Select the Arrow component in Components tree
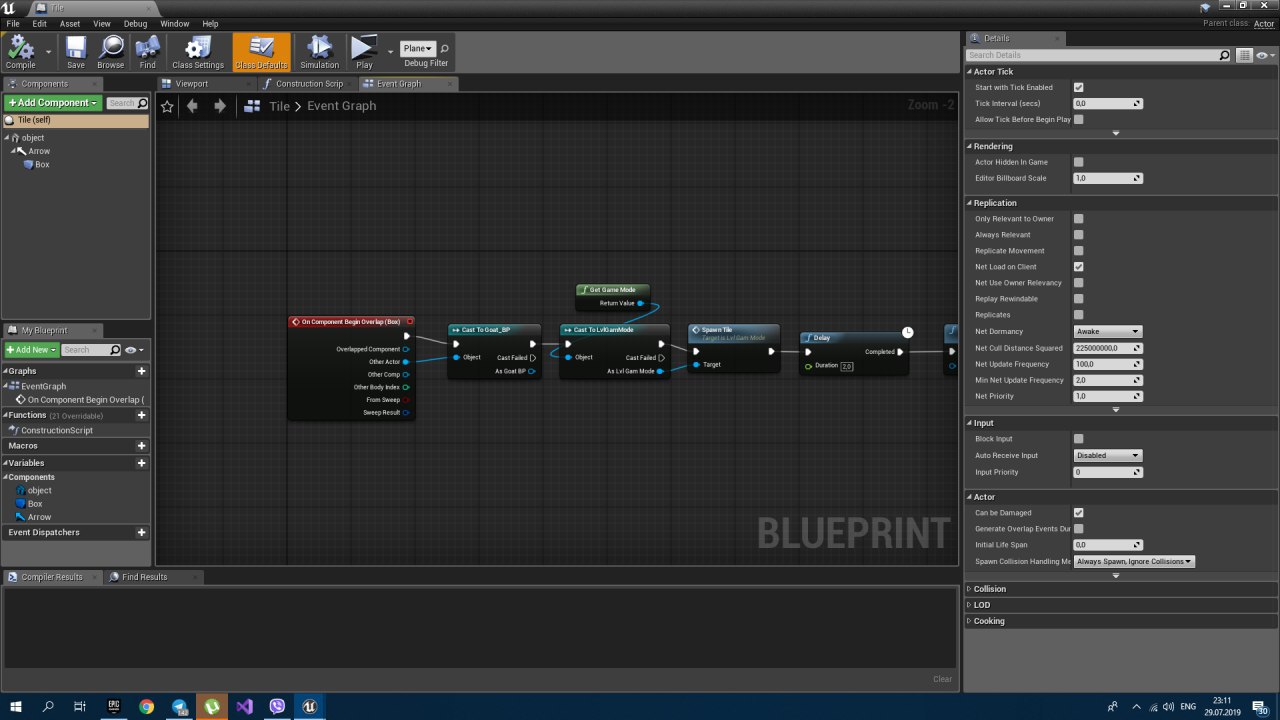Viewport: 1280px width, 720px height. tap(39, 151)
